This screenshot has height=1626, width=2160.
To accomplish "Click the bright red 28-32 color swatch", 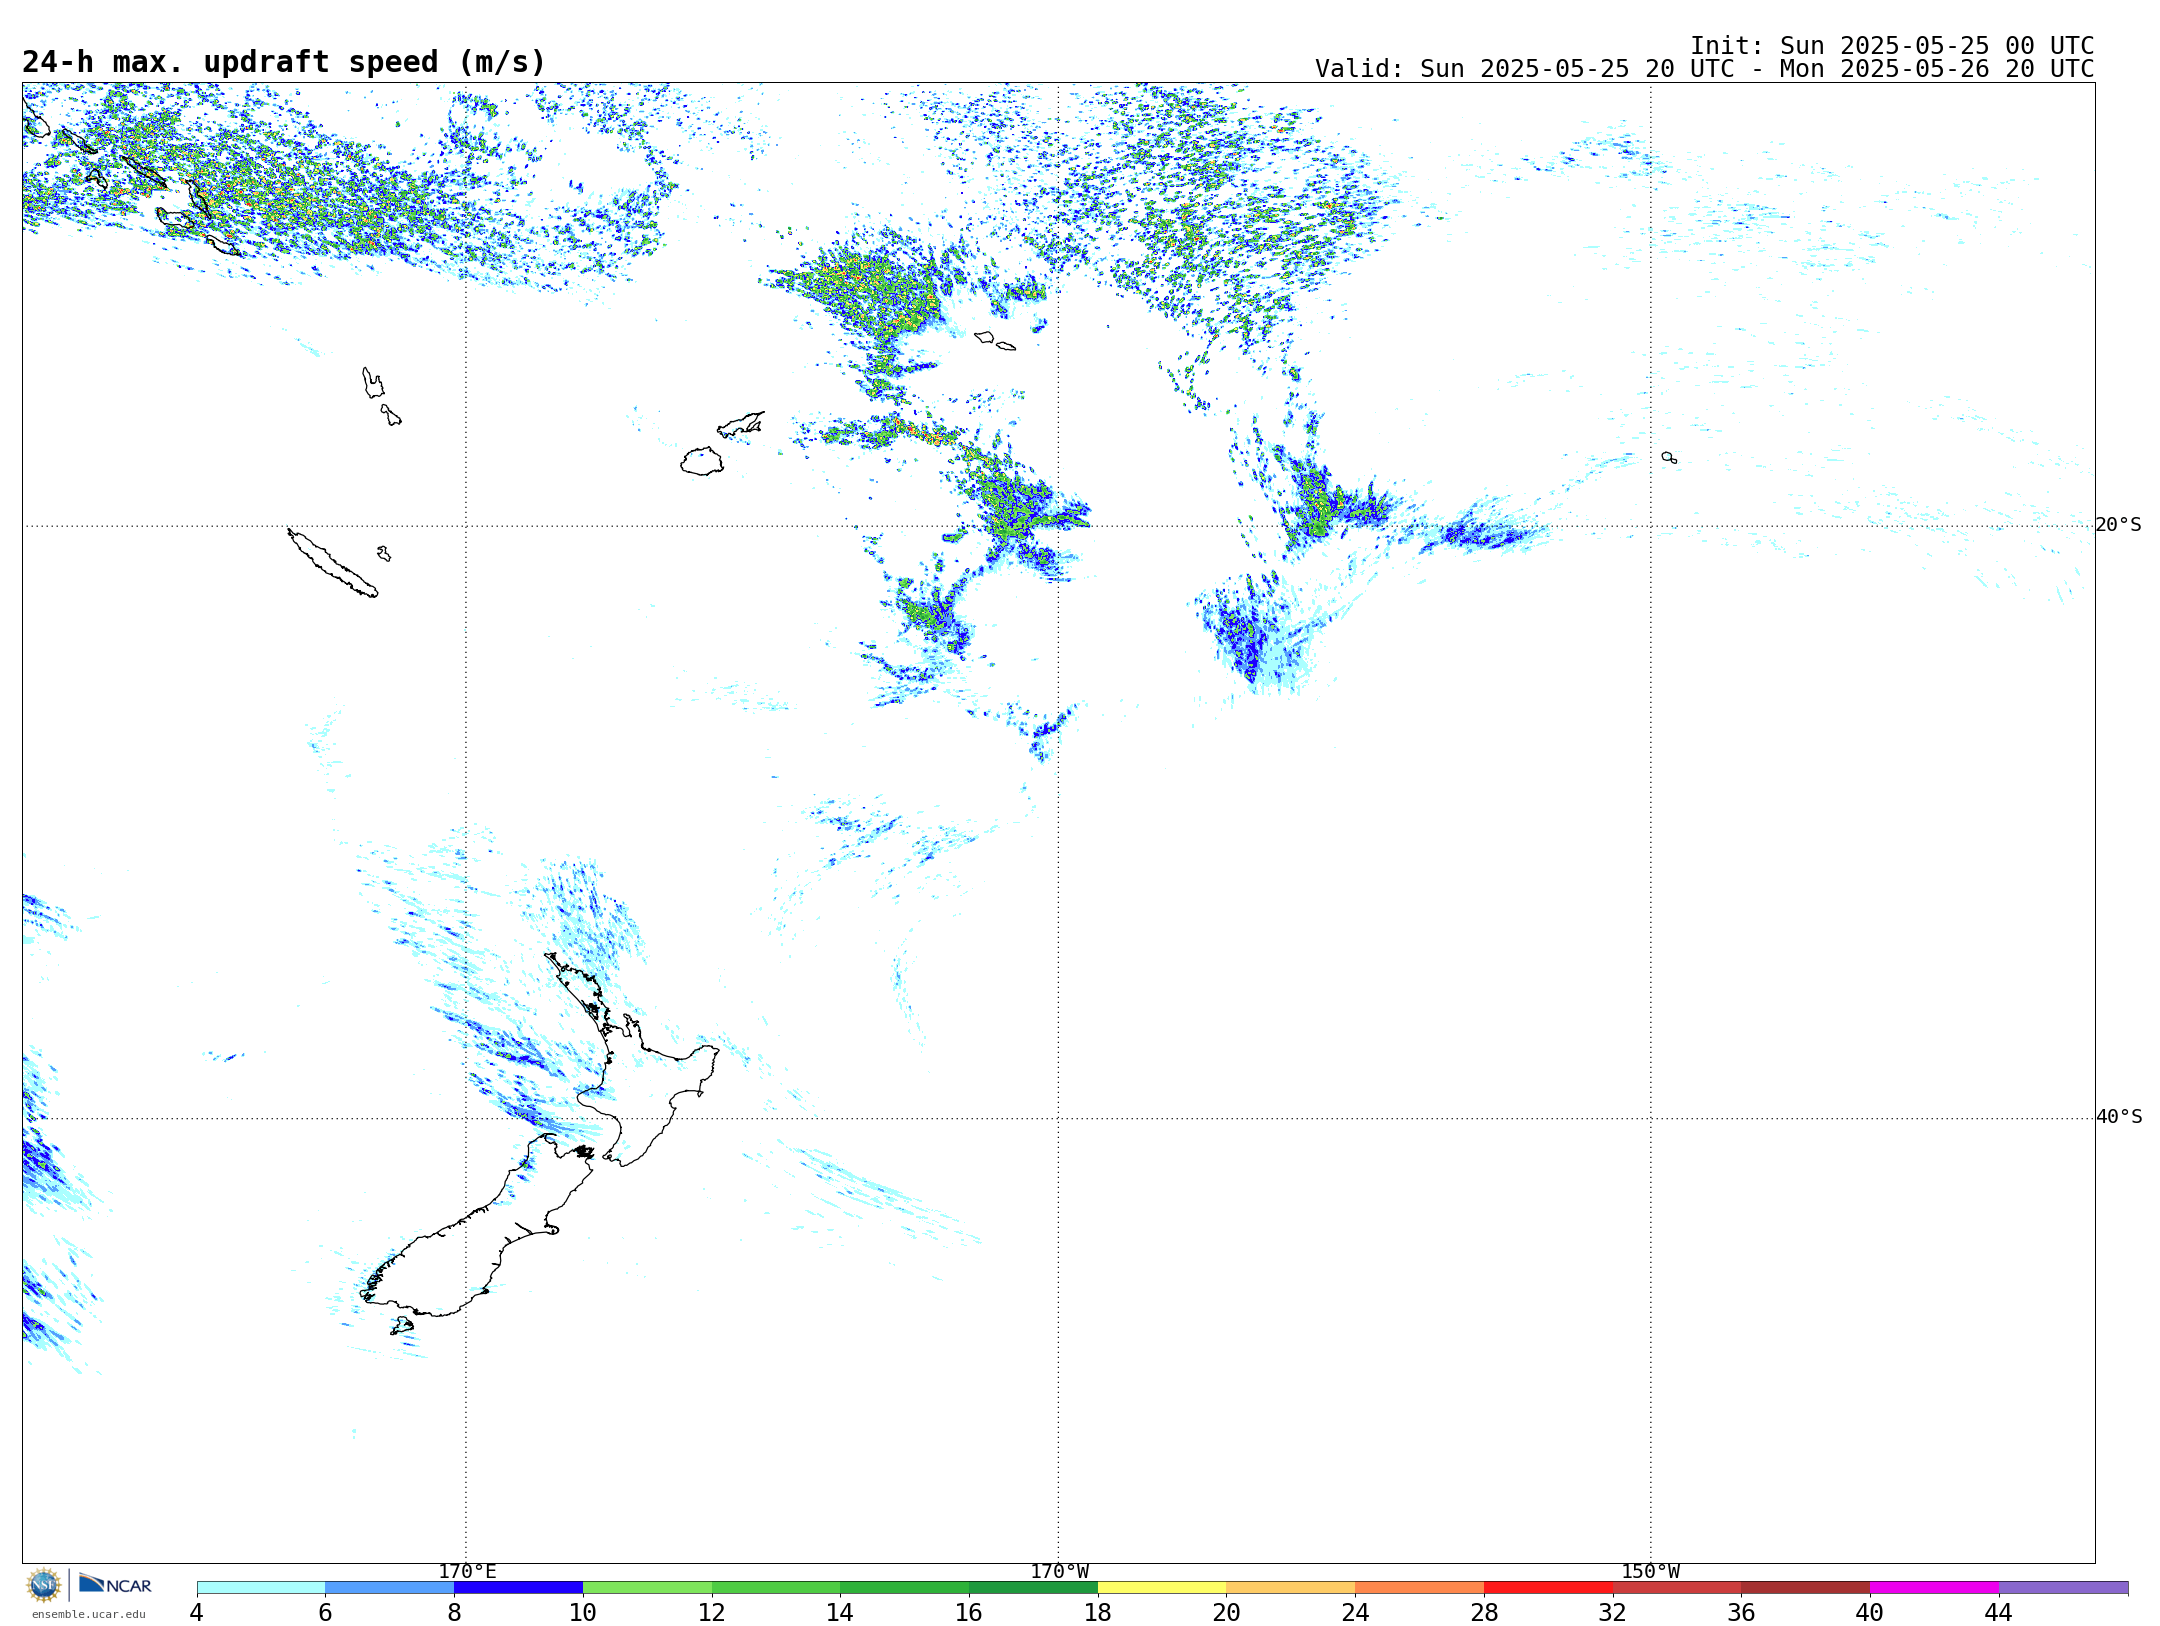I will (x=1549, y=1588).
